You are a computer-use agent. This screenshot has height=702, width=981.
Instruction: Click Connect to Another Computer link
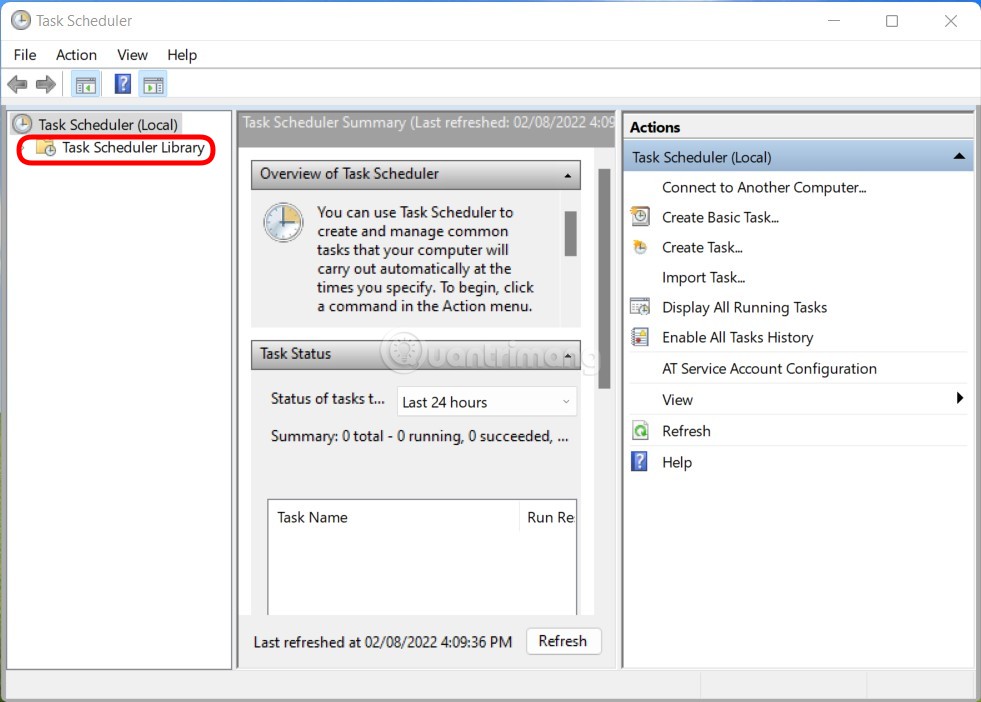(764, 187)
